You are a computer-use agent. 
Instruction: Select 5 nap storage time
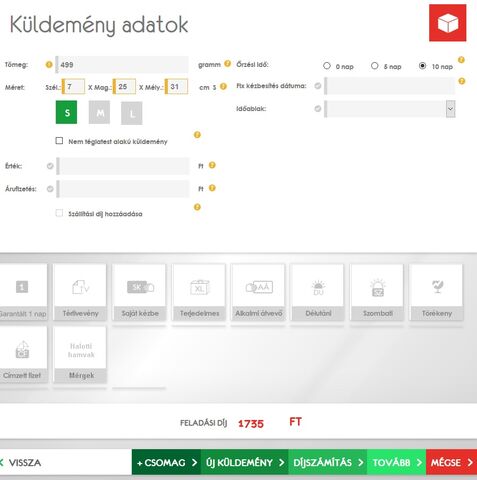click(375, 66)
